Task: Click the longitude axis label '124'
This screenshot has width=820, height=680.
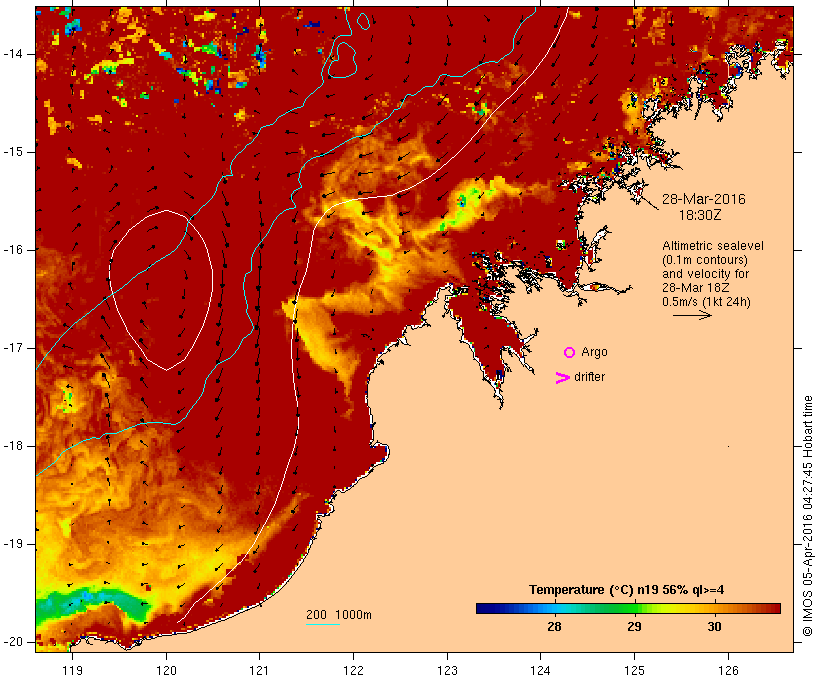Action: 541,671
